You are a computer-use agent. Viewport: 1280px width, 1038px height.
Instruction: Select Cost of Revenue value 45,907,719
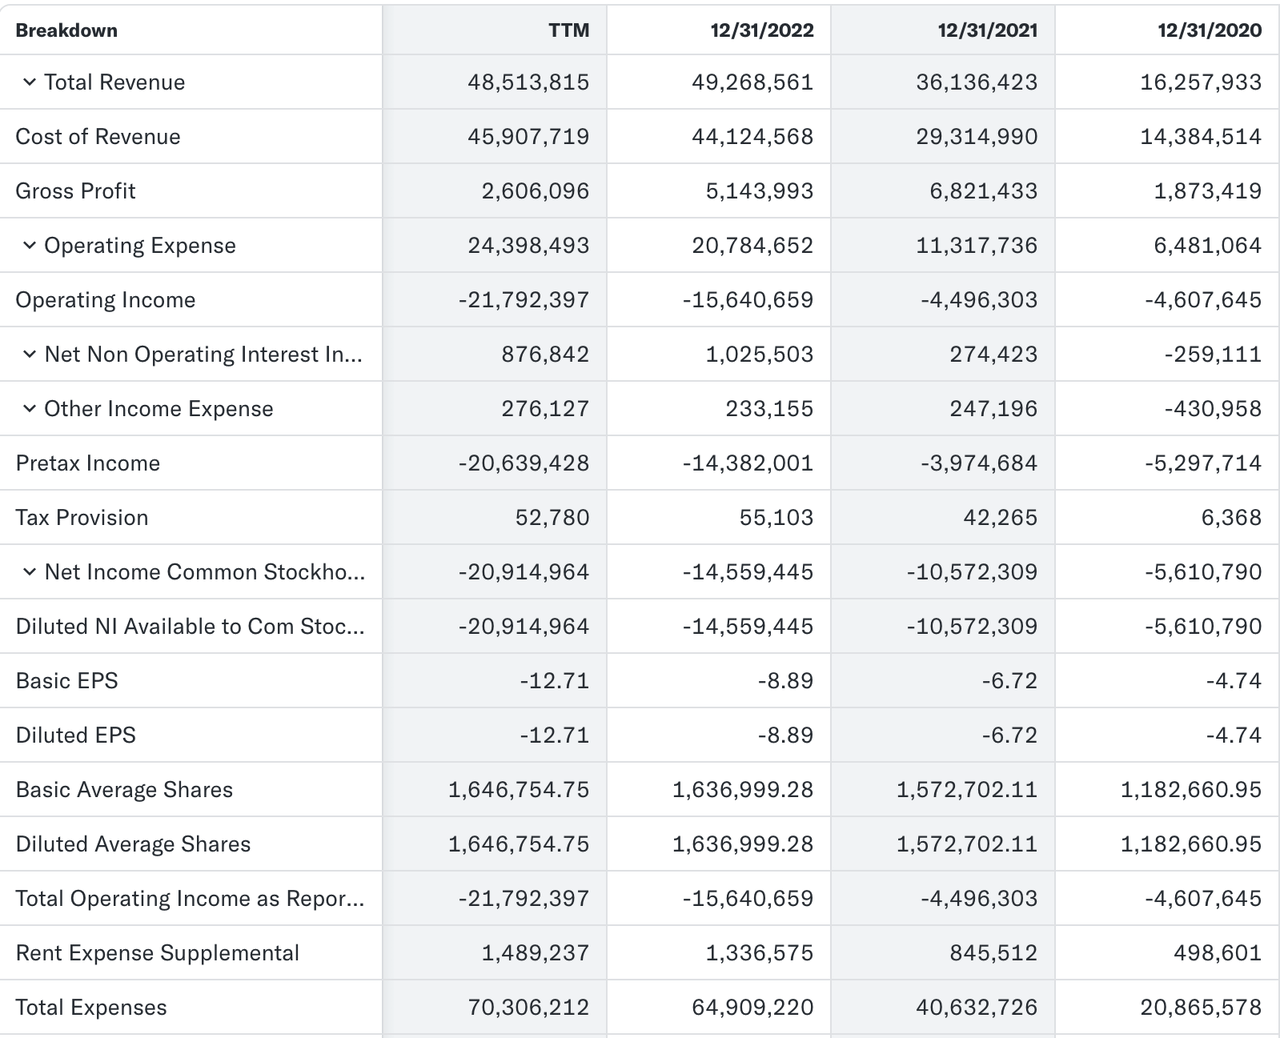[528, 137]
